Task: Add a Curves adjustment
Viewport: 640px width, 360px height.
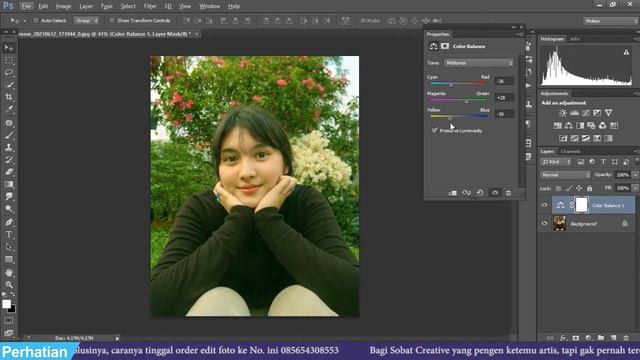Action: pyautogui.click(x=586, y=113)
